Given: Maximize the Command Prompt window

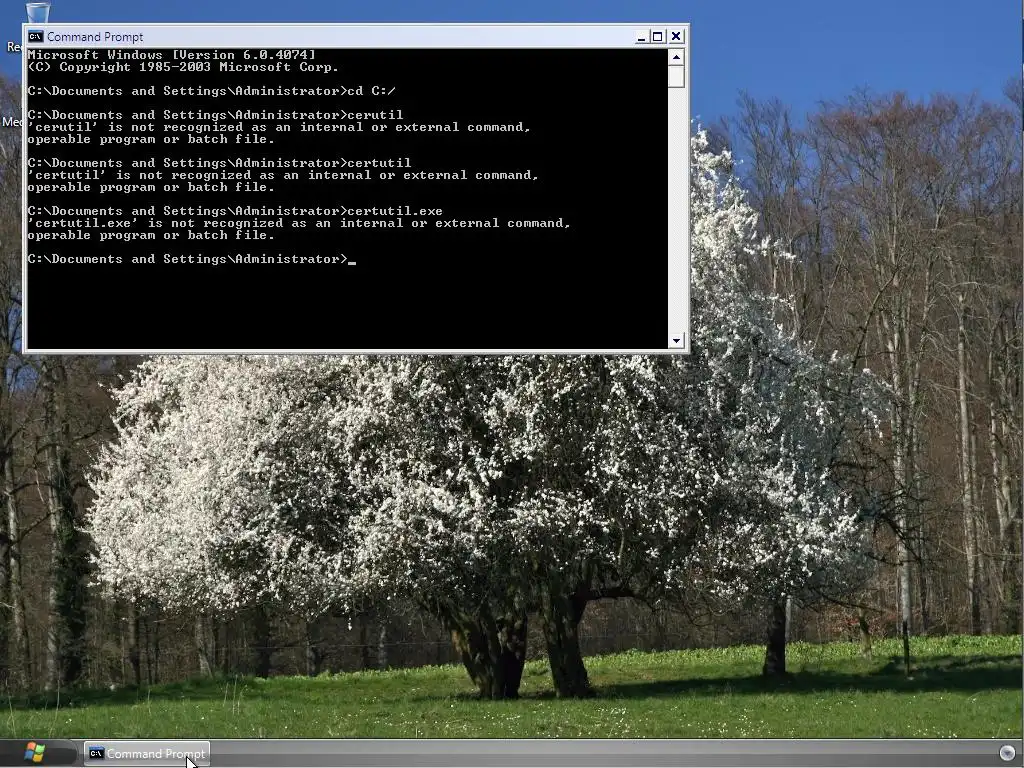Looking at the screenshot, I should (x=658, y=37).
